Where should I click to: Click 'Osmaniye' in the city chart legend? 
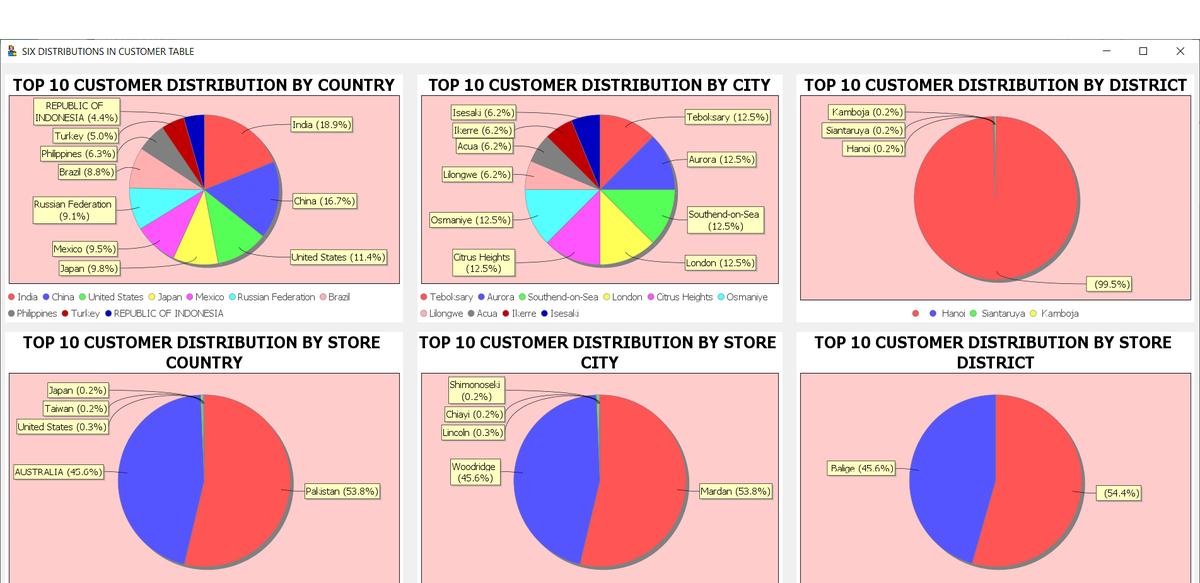746,297
